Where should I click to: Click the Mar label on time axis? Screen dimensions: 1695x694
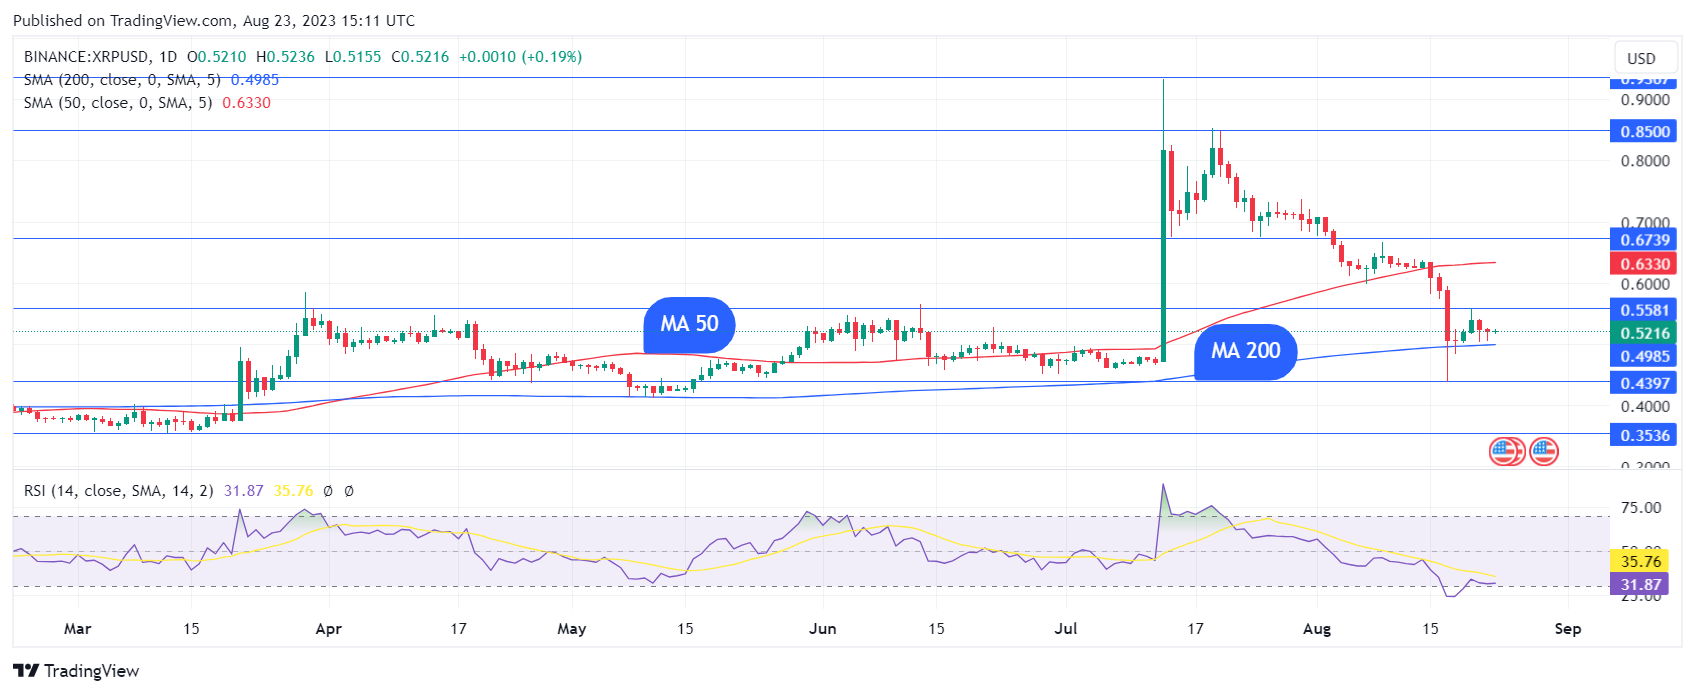77,629
